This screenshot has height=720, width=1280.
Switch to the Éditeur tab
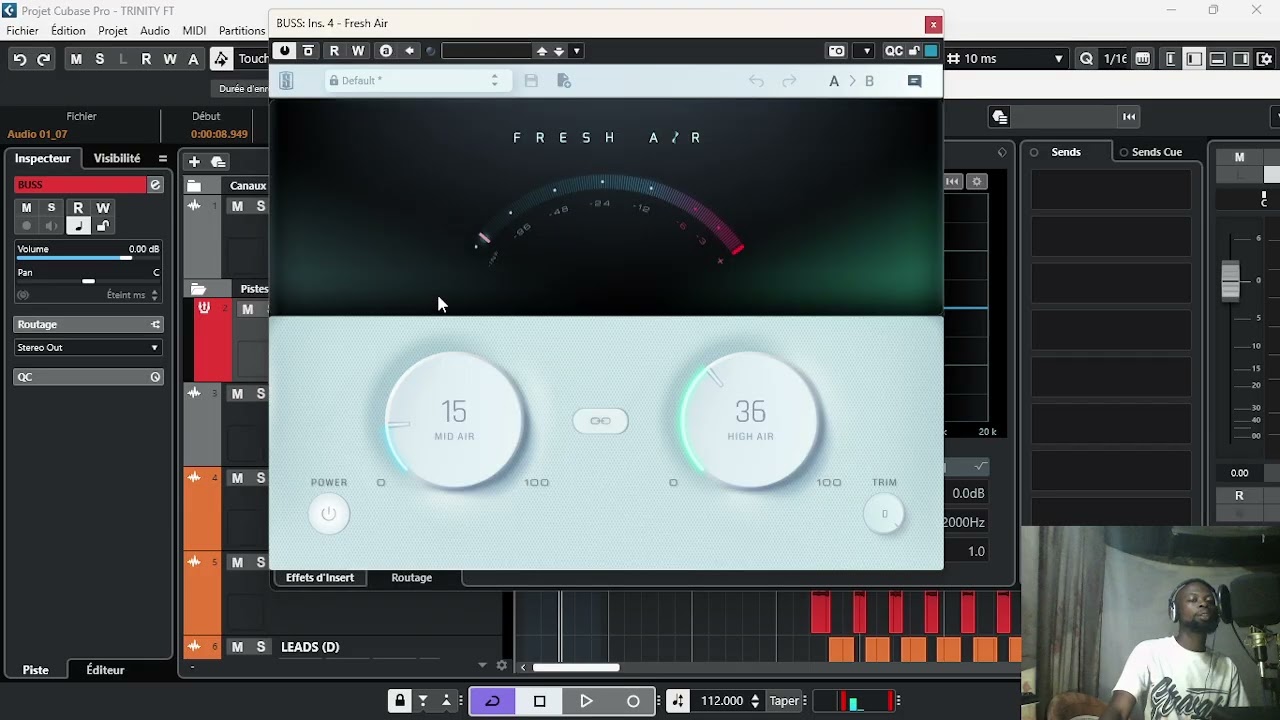click(105, 670)
